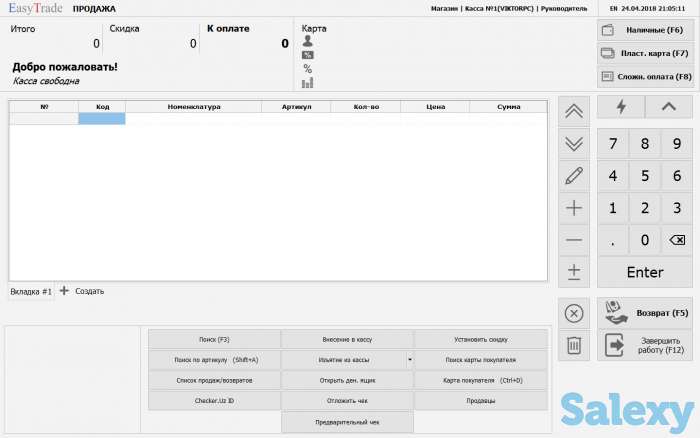Click the plus quantity icon

(574, 209)
